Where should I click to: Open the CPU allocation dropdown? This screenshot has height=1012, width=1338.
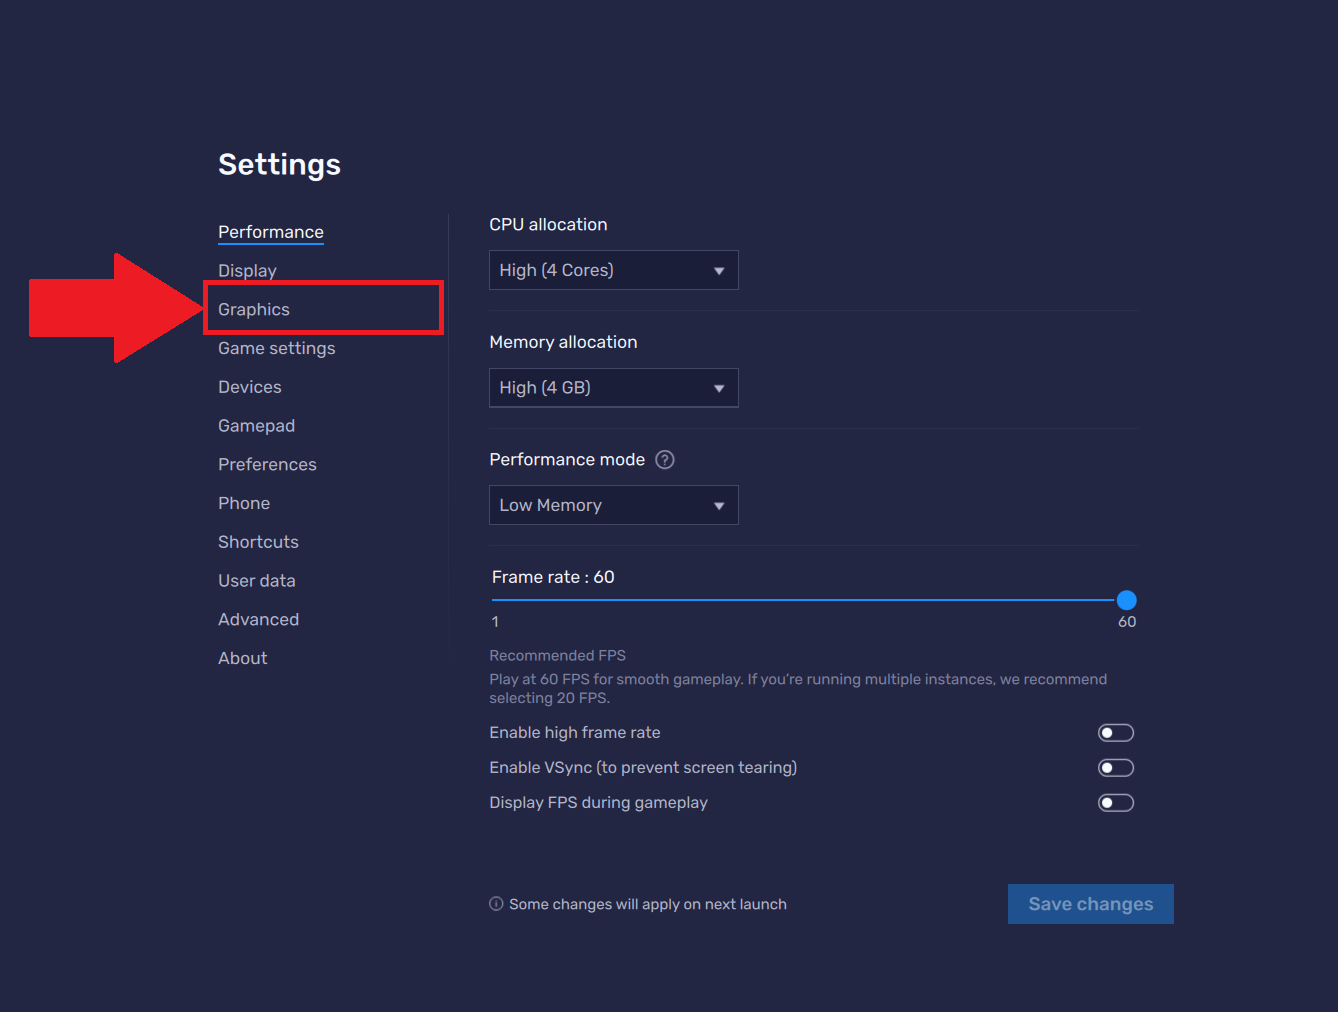613,270
